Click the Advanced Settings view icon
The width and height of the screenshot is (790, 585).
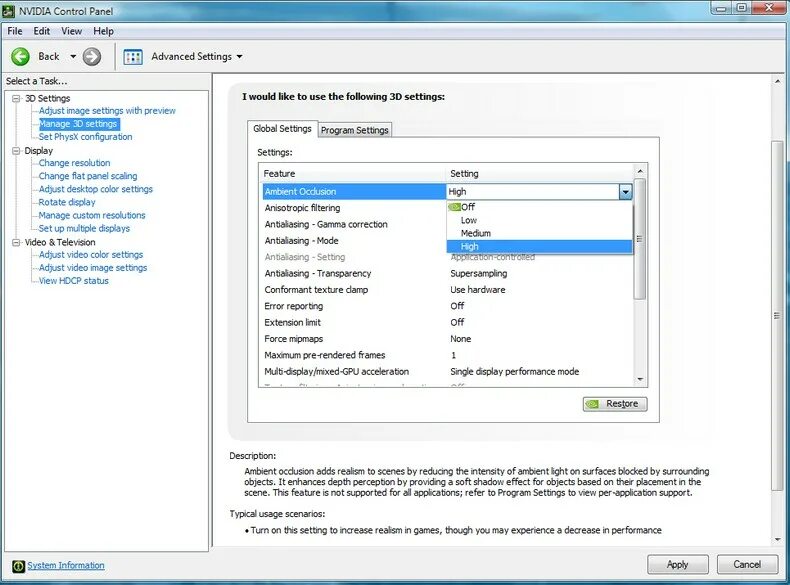(x=133, y=56)
